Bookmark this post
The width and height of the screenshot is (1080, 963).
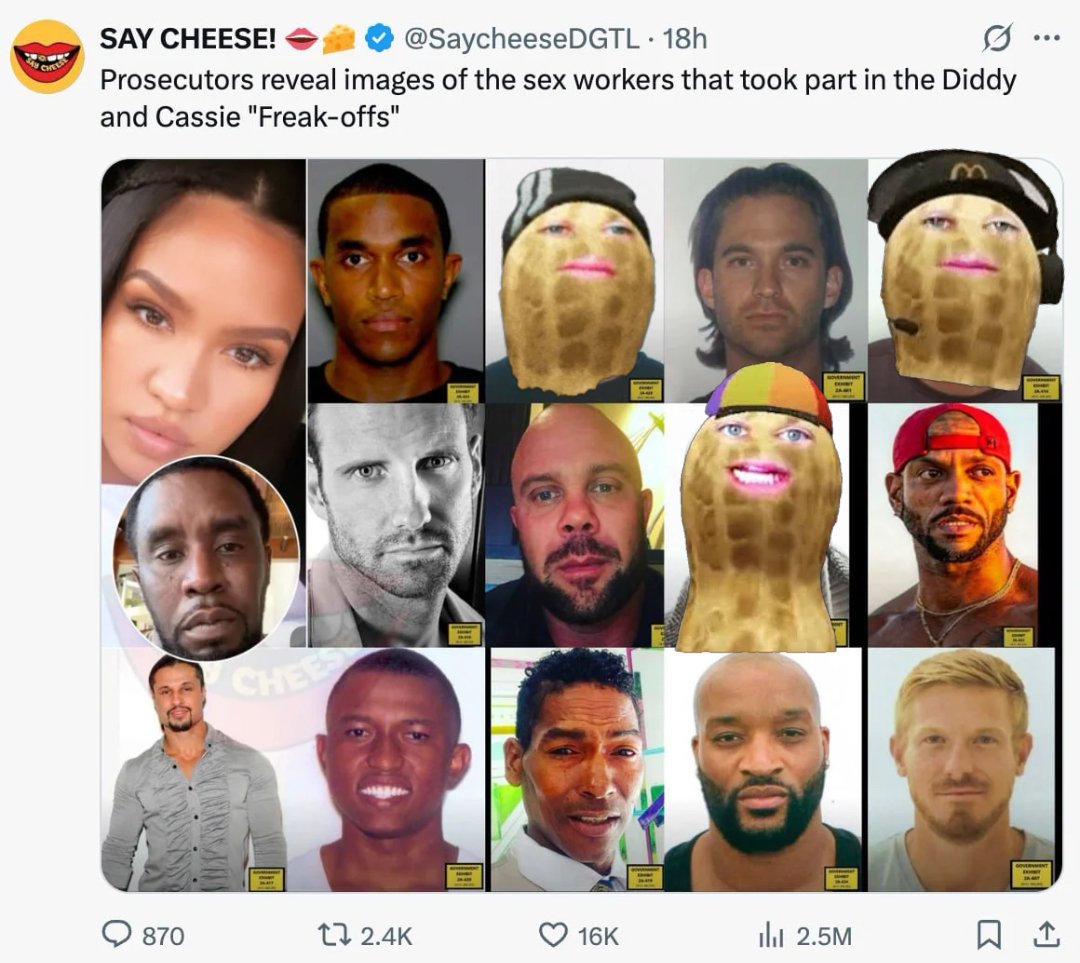point(988,934)
